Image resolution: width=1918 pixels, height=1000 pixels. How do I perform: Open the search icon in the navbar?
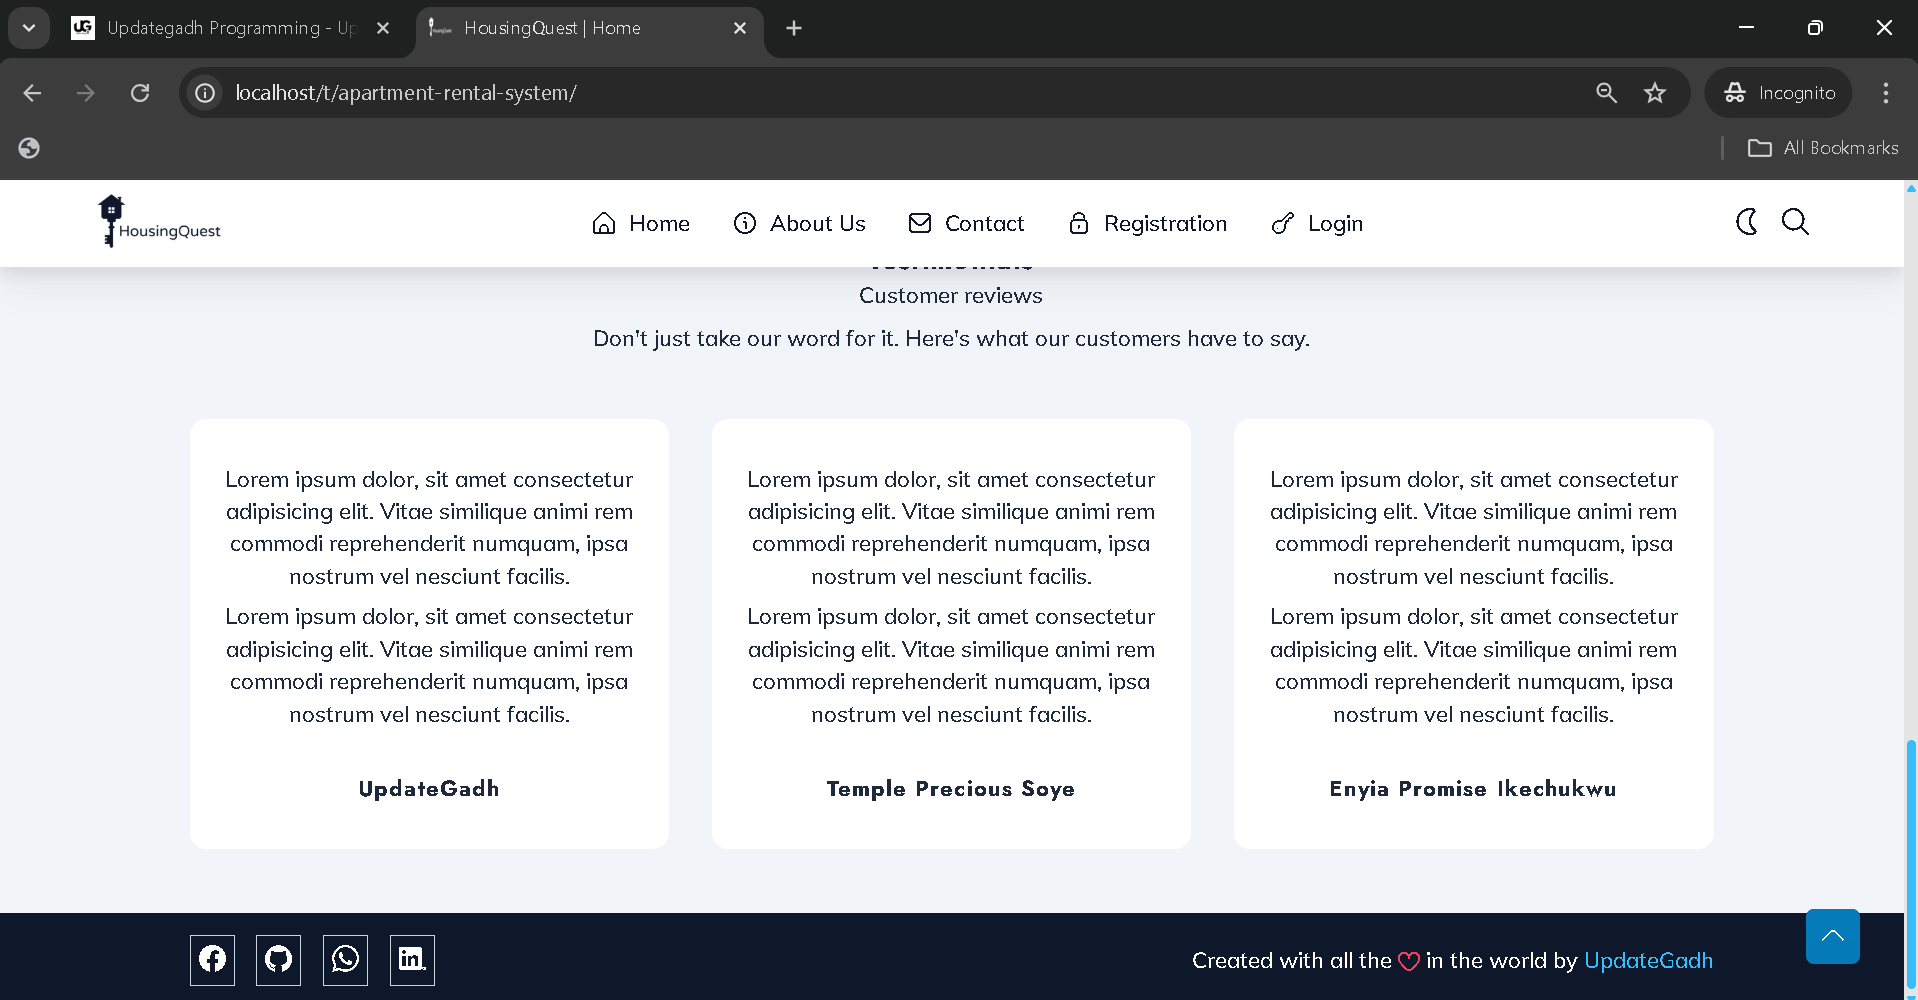[x=1795, y=222]
